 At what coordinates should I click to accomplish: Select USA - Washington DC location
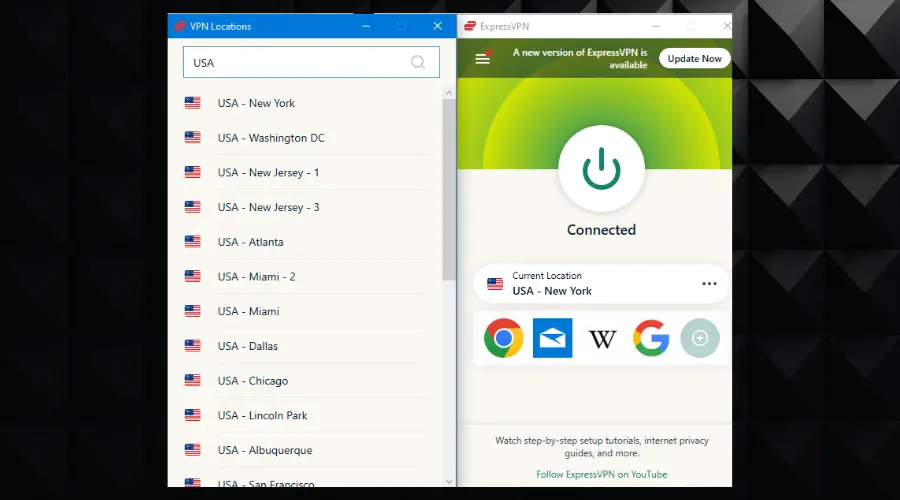point(306,138)
